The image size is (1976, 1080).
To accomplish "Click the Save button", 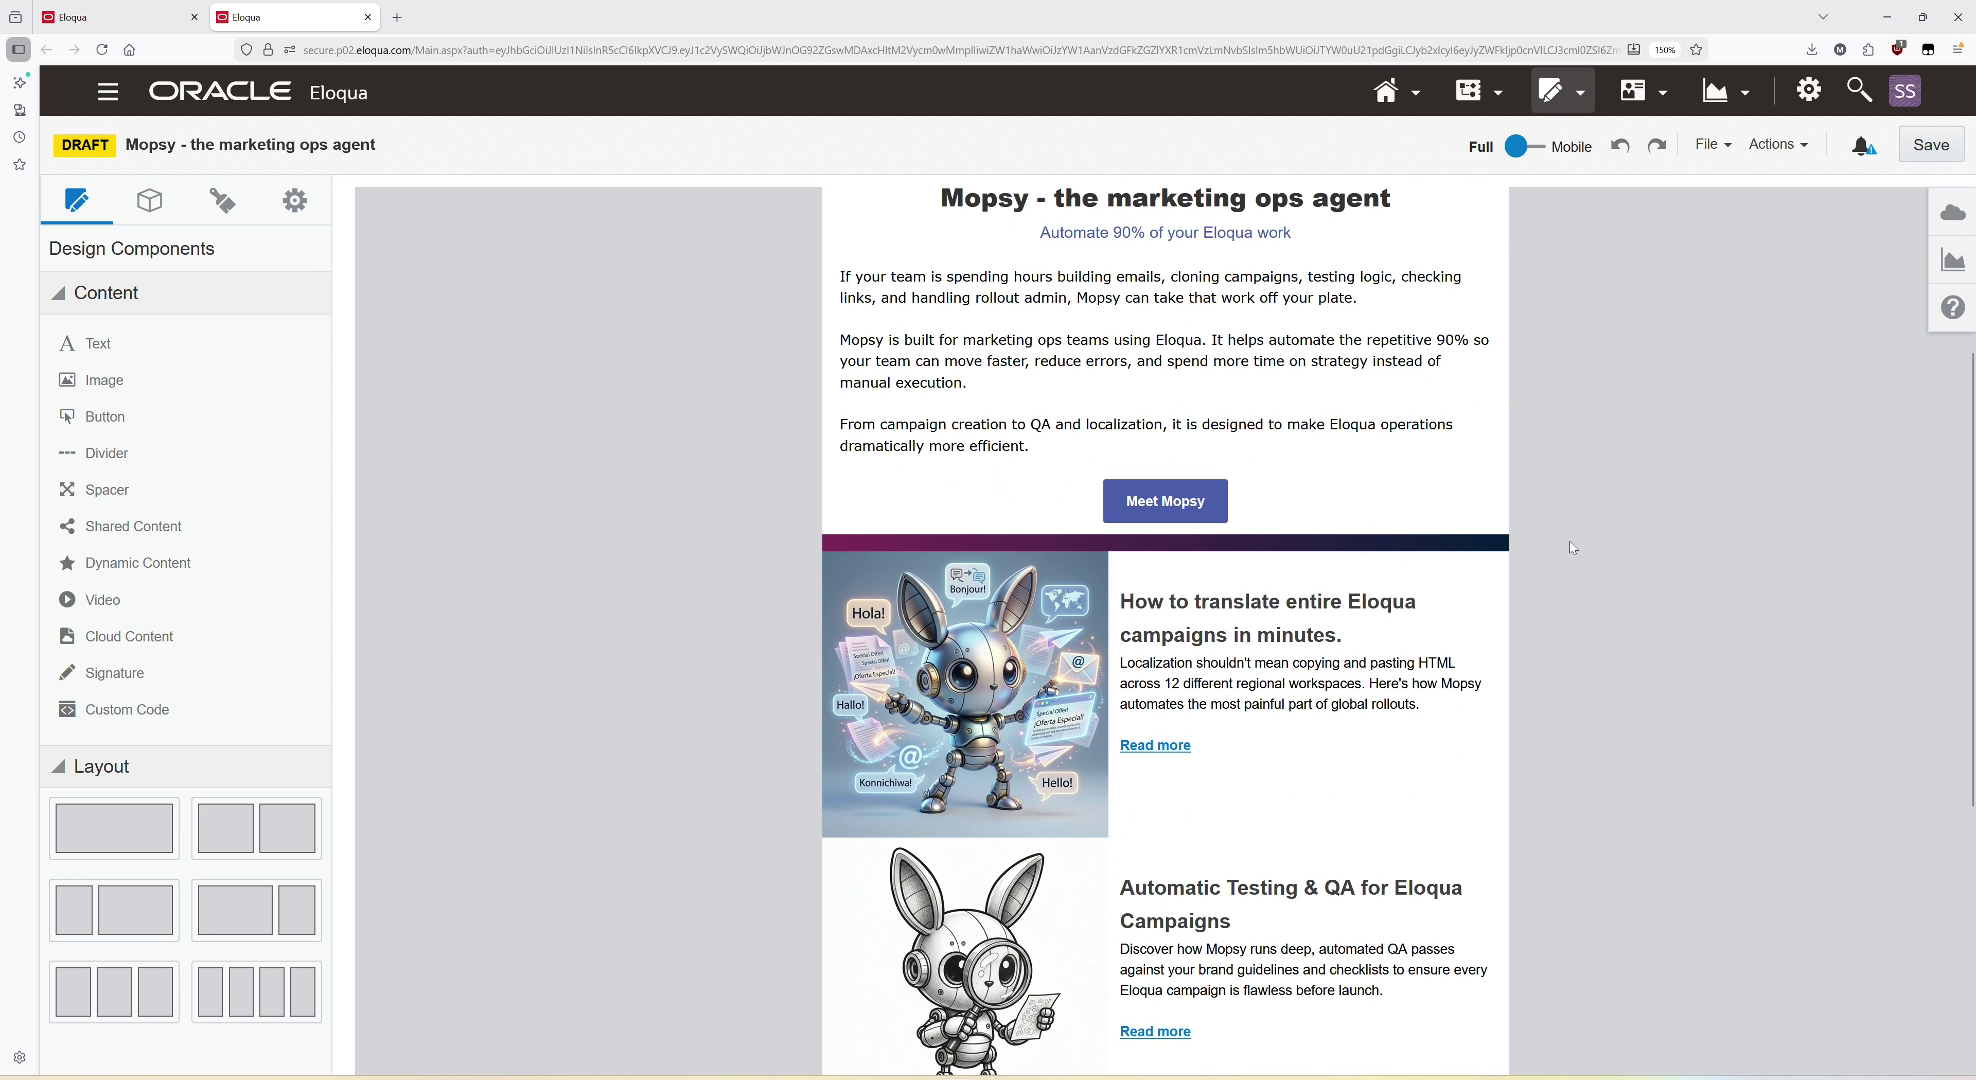I will 1931,145.
